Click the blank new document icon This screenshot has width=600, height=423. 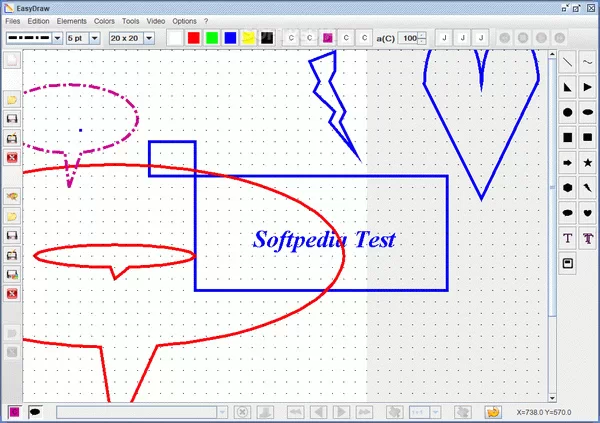pyautogui.click(x=12, y=60)
